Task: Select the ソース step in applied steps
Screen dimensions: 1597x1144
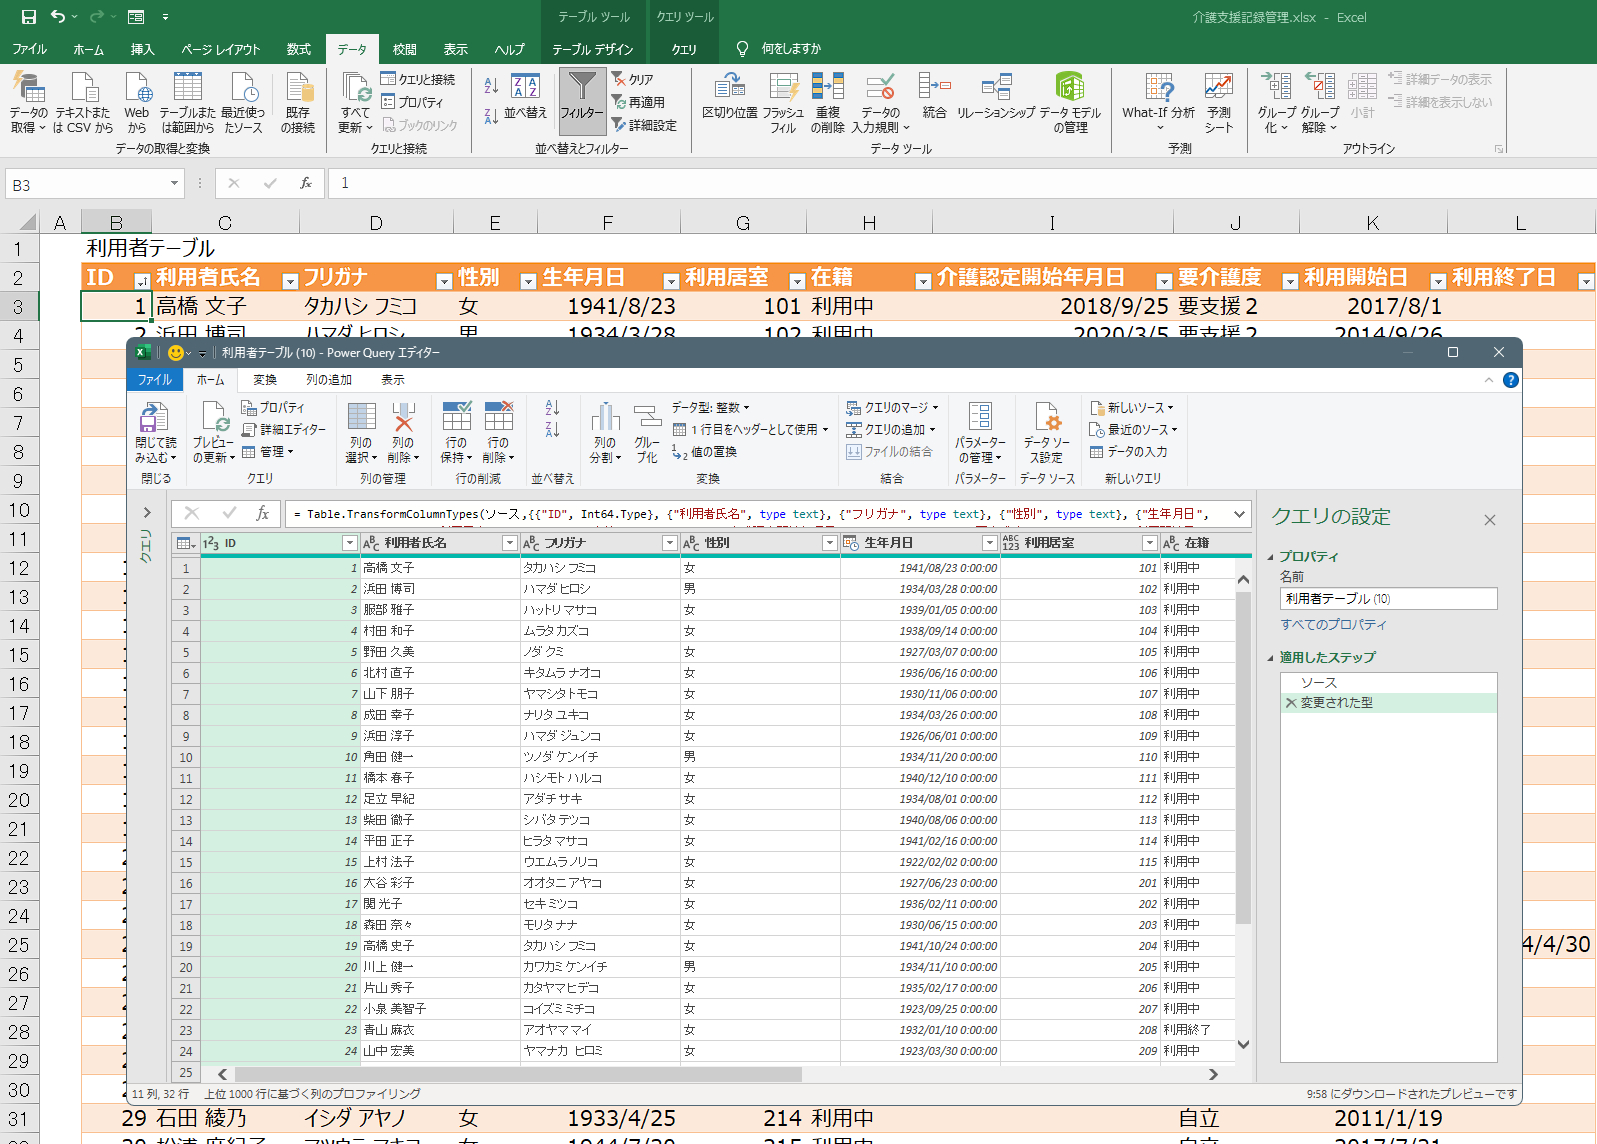Action: point(1318,682)
